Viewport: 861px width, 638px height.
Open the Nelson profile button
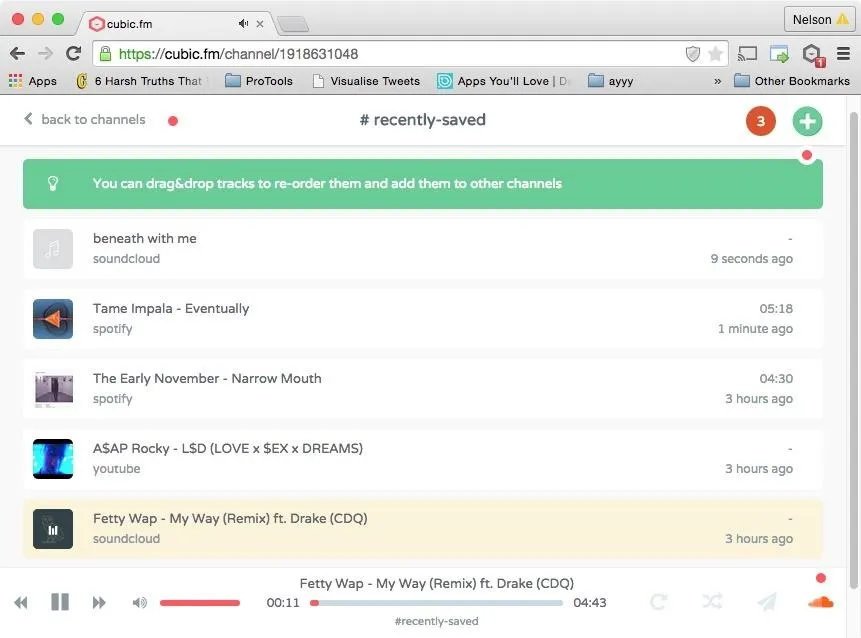(x=819, y=20)
